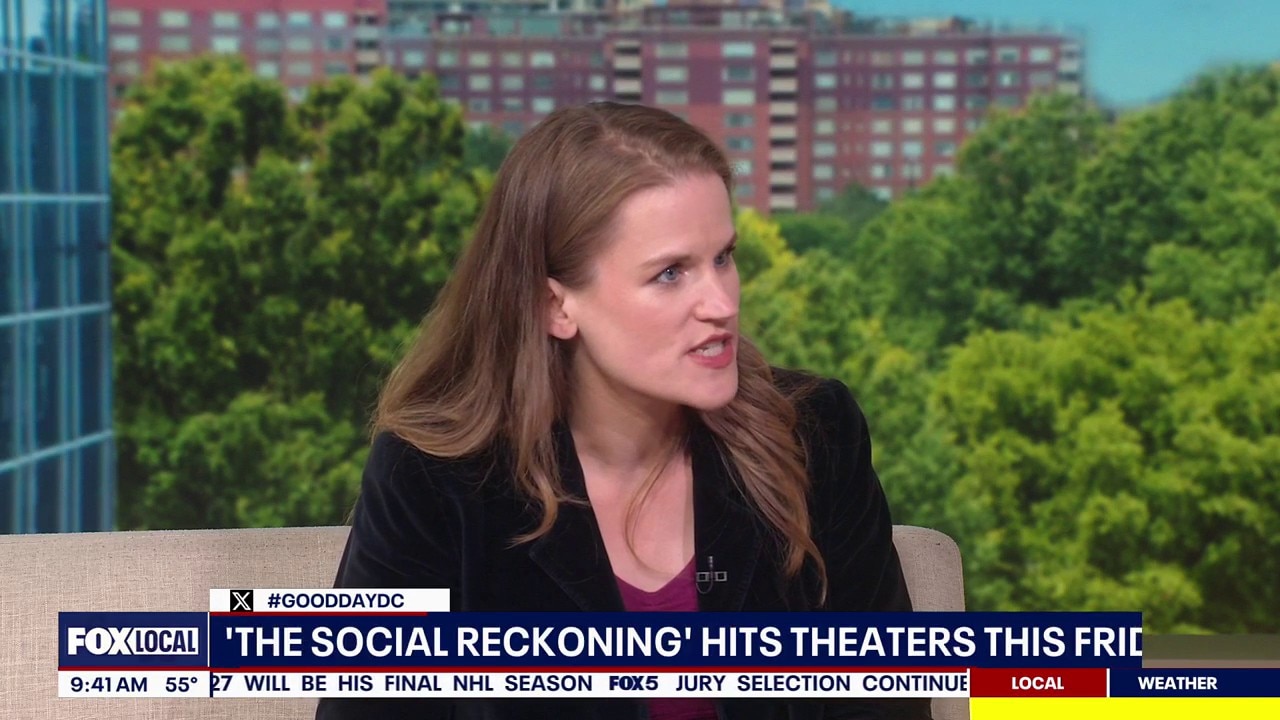Click the FOX LOCAL logo
This screenshot has width=1280, height=720.
(133, 641)
